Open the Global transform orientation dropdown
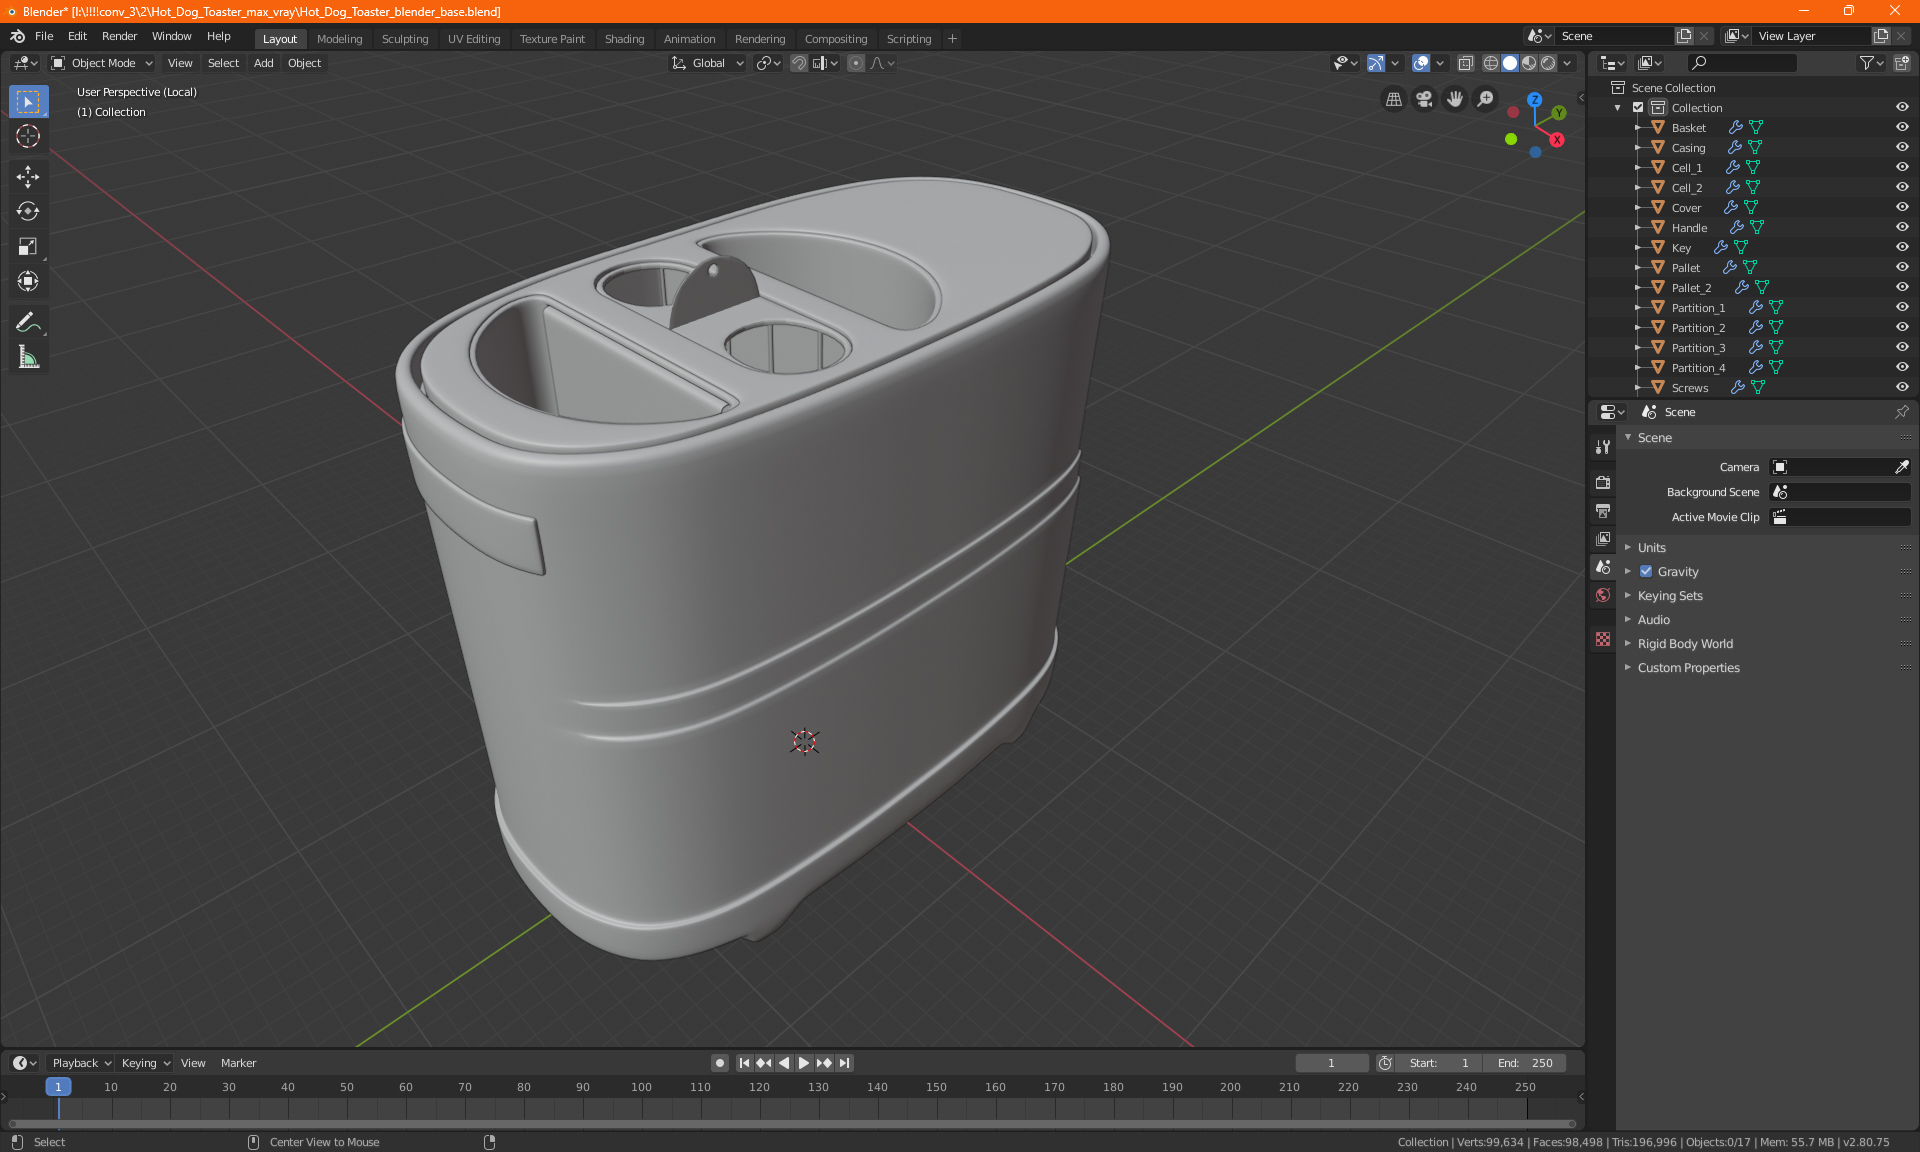1920x1152 pixels. pyautogui.click(x=707, y=63)
